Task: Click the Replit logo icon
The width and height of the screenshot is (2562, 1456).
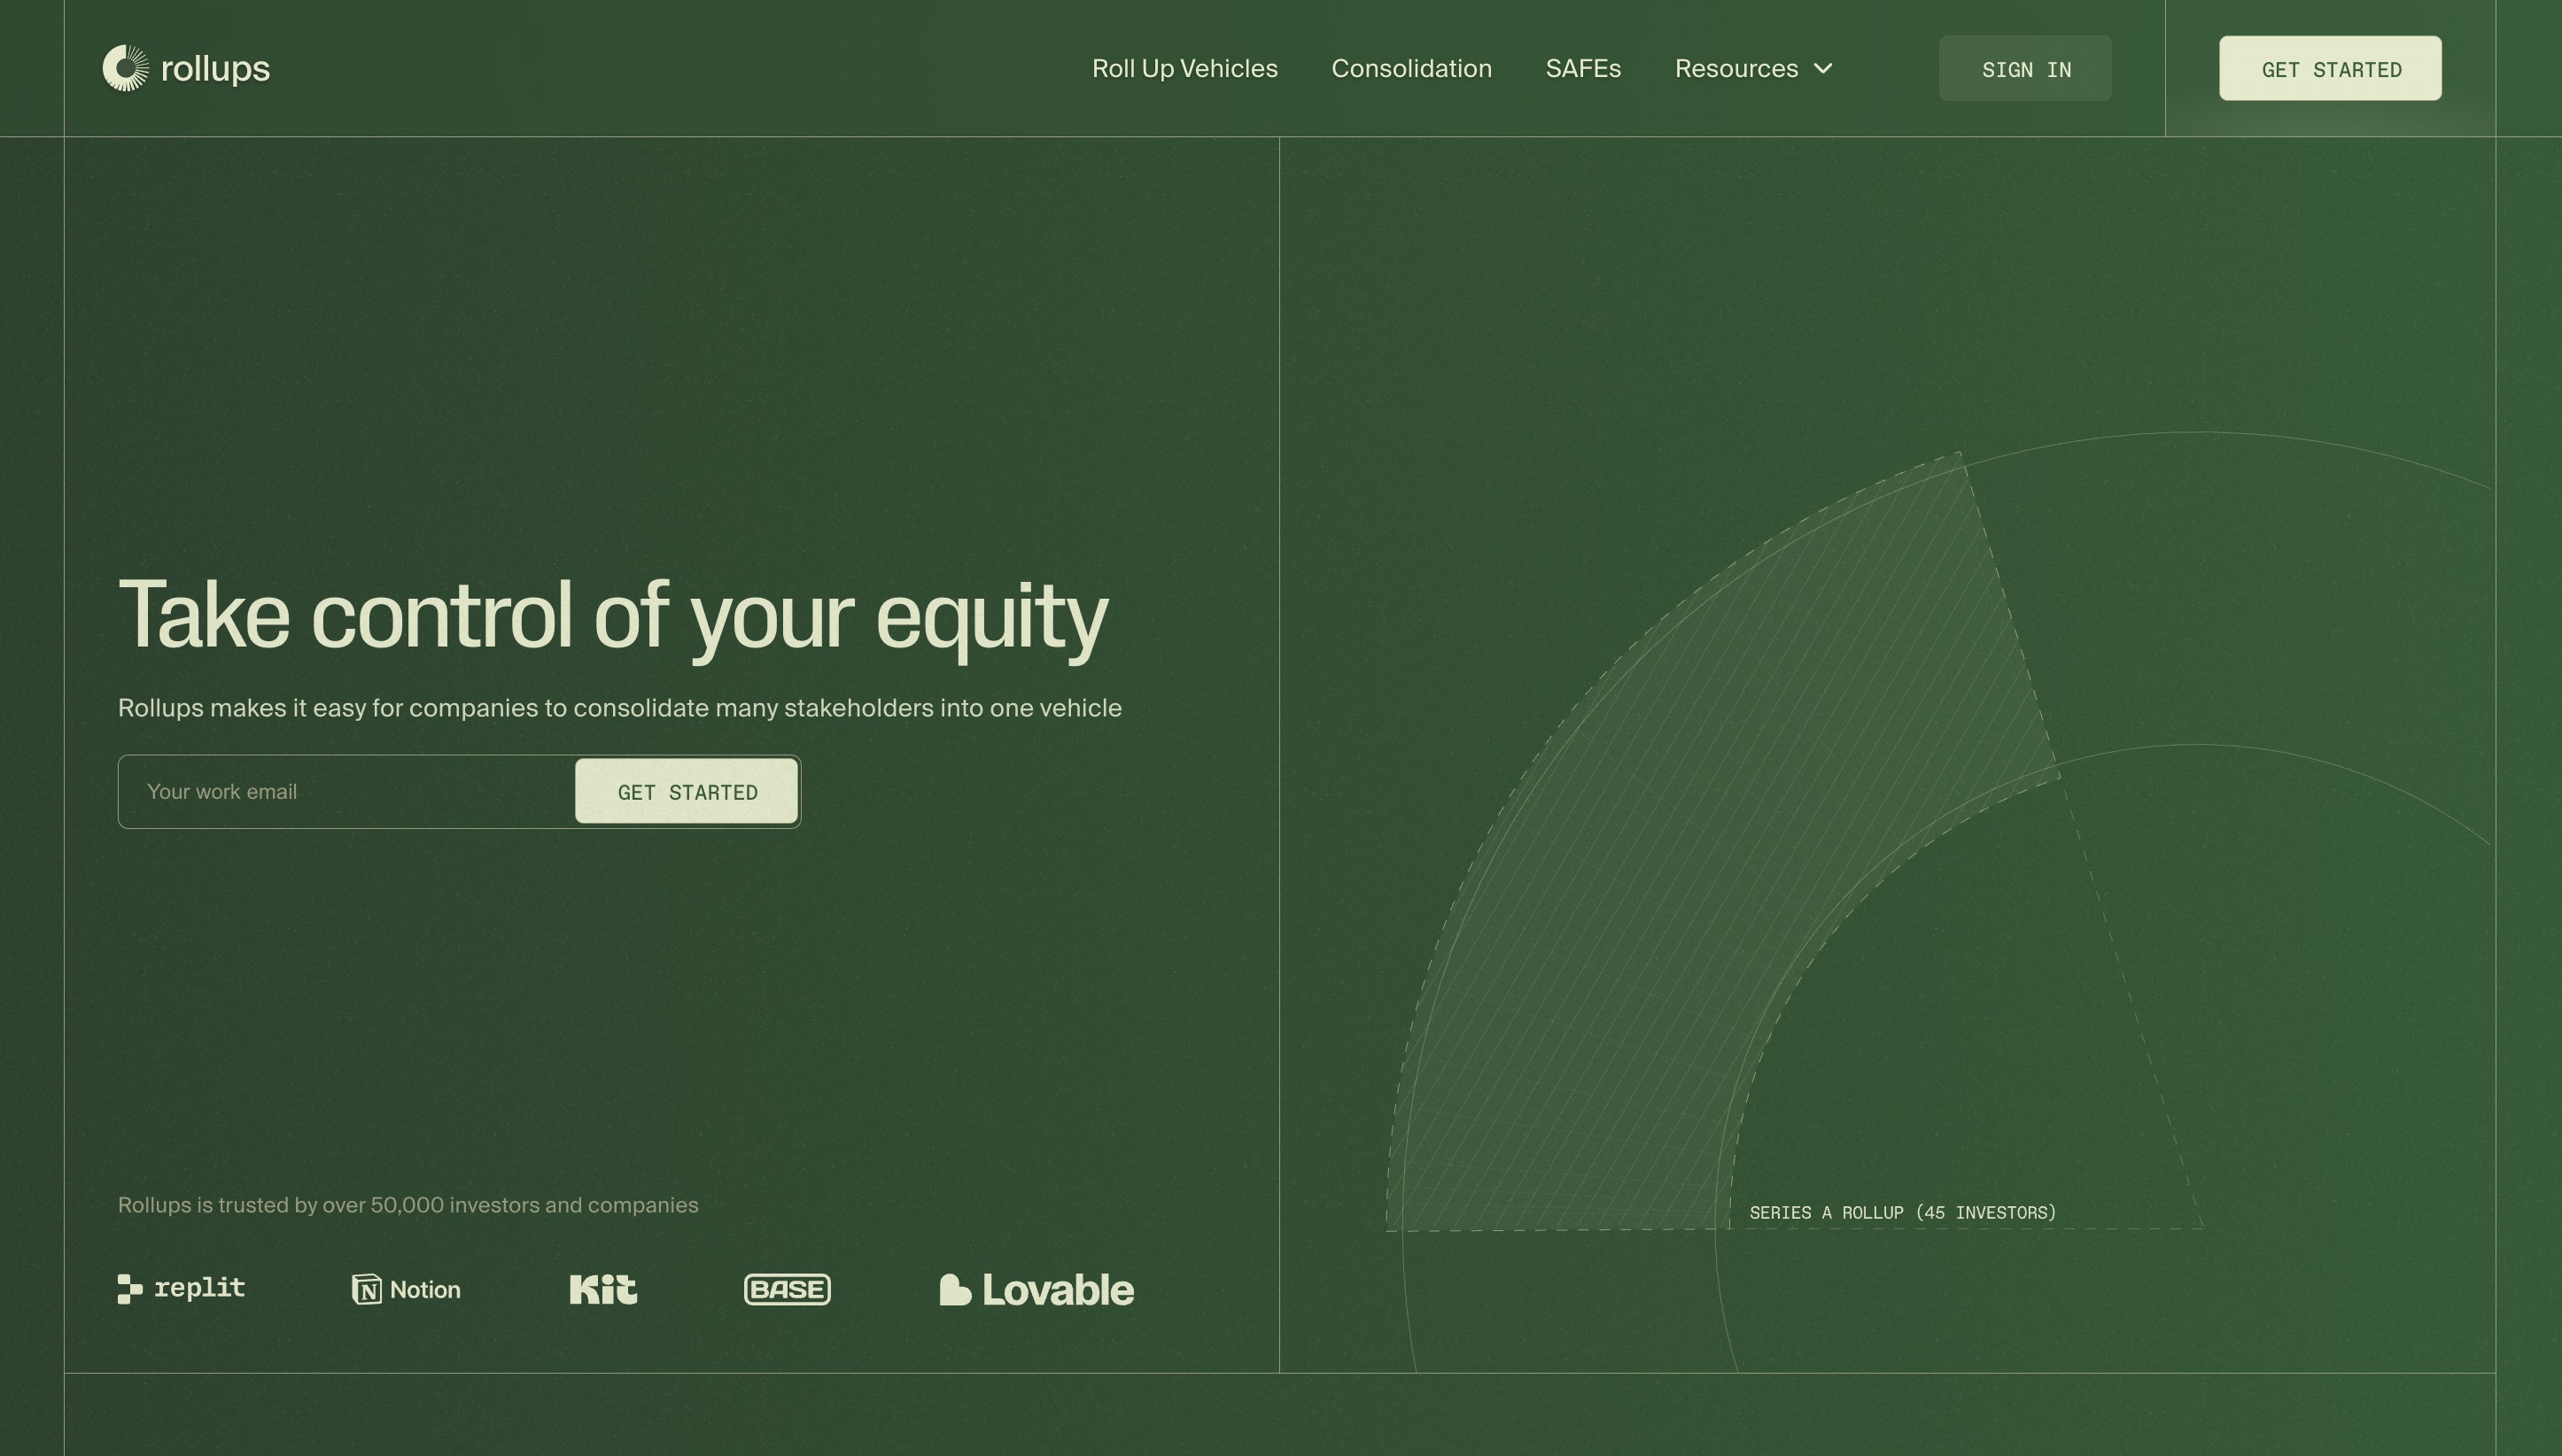Action: tap(130, 1289)
